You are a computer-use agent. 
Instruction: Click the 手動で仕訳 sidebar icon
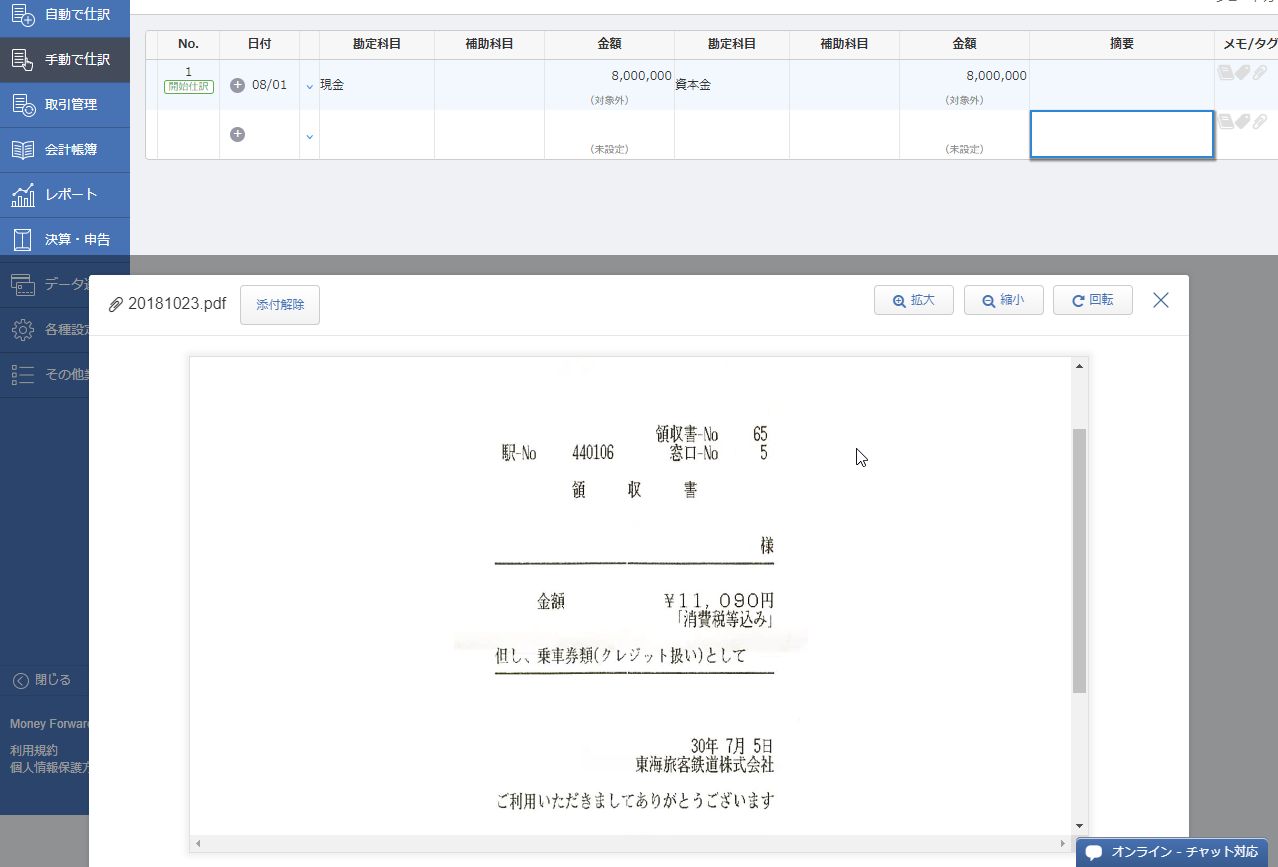pyautogui.click(x=23, y=59)
